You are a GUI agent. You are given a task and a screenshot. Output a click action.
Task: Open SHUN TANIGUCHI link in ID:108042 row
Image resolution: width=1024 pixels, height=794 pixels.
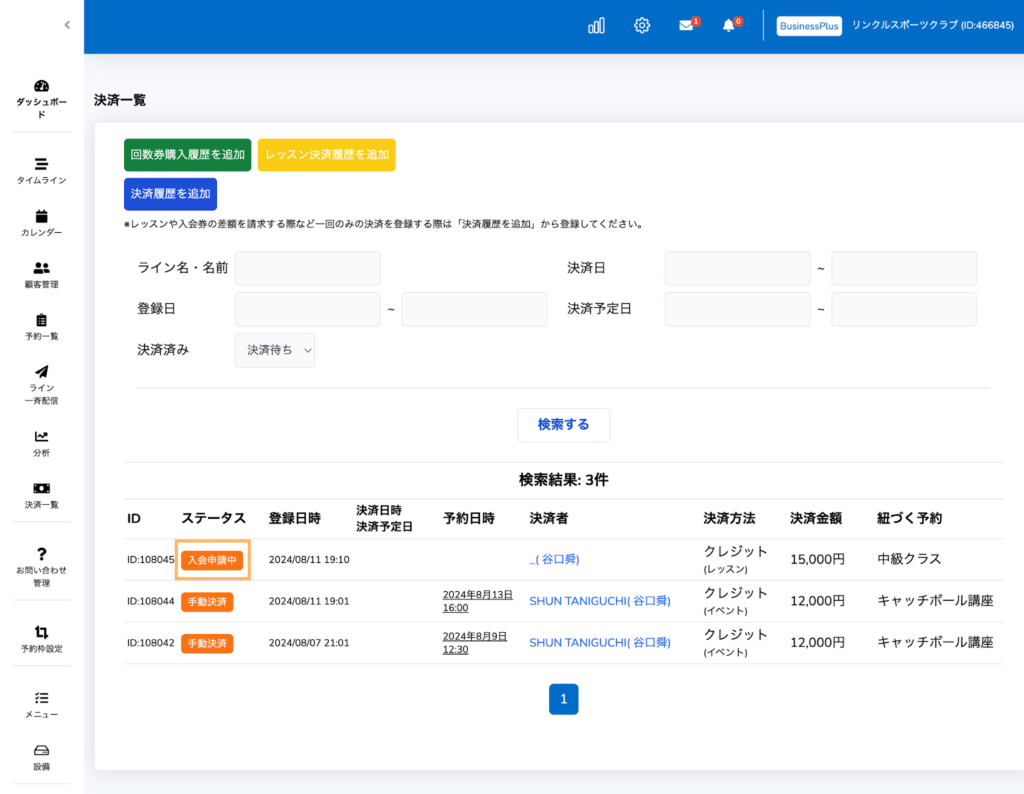tap(600, 643)
